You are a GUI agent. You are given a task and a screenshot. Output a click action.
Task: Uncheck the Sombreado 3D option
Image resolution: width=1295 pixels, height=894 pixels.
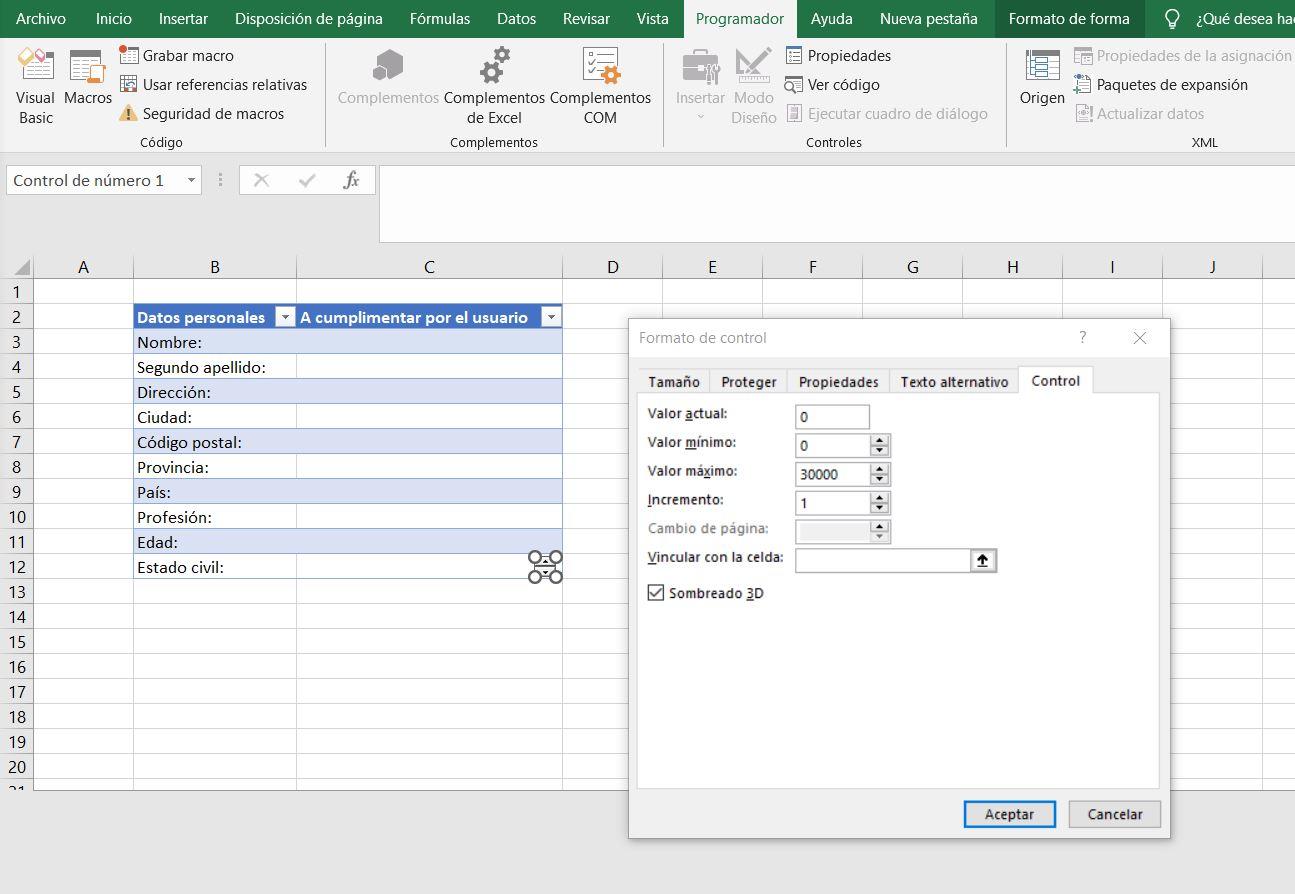pos(656,592)
